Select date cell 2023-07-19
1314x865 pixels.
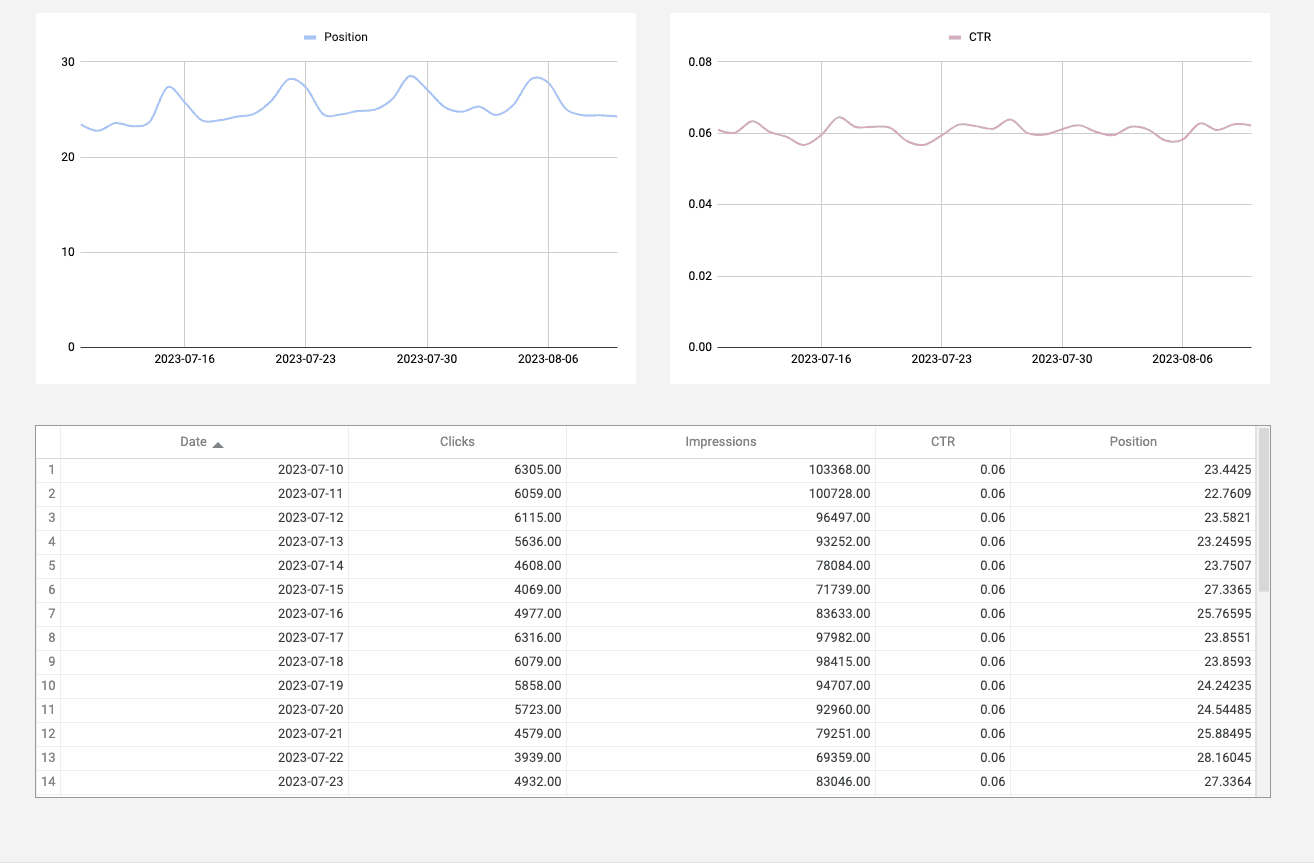coord(311,685)
